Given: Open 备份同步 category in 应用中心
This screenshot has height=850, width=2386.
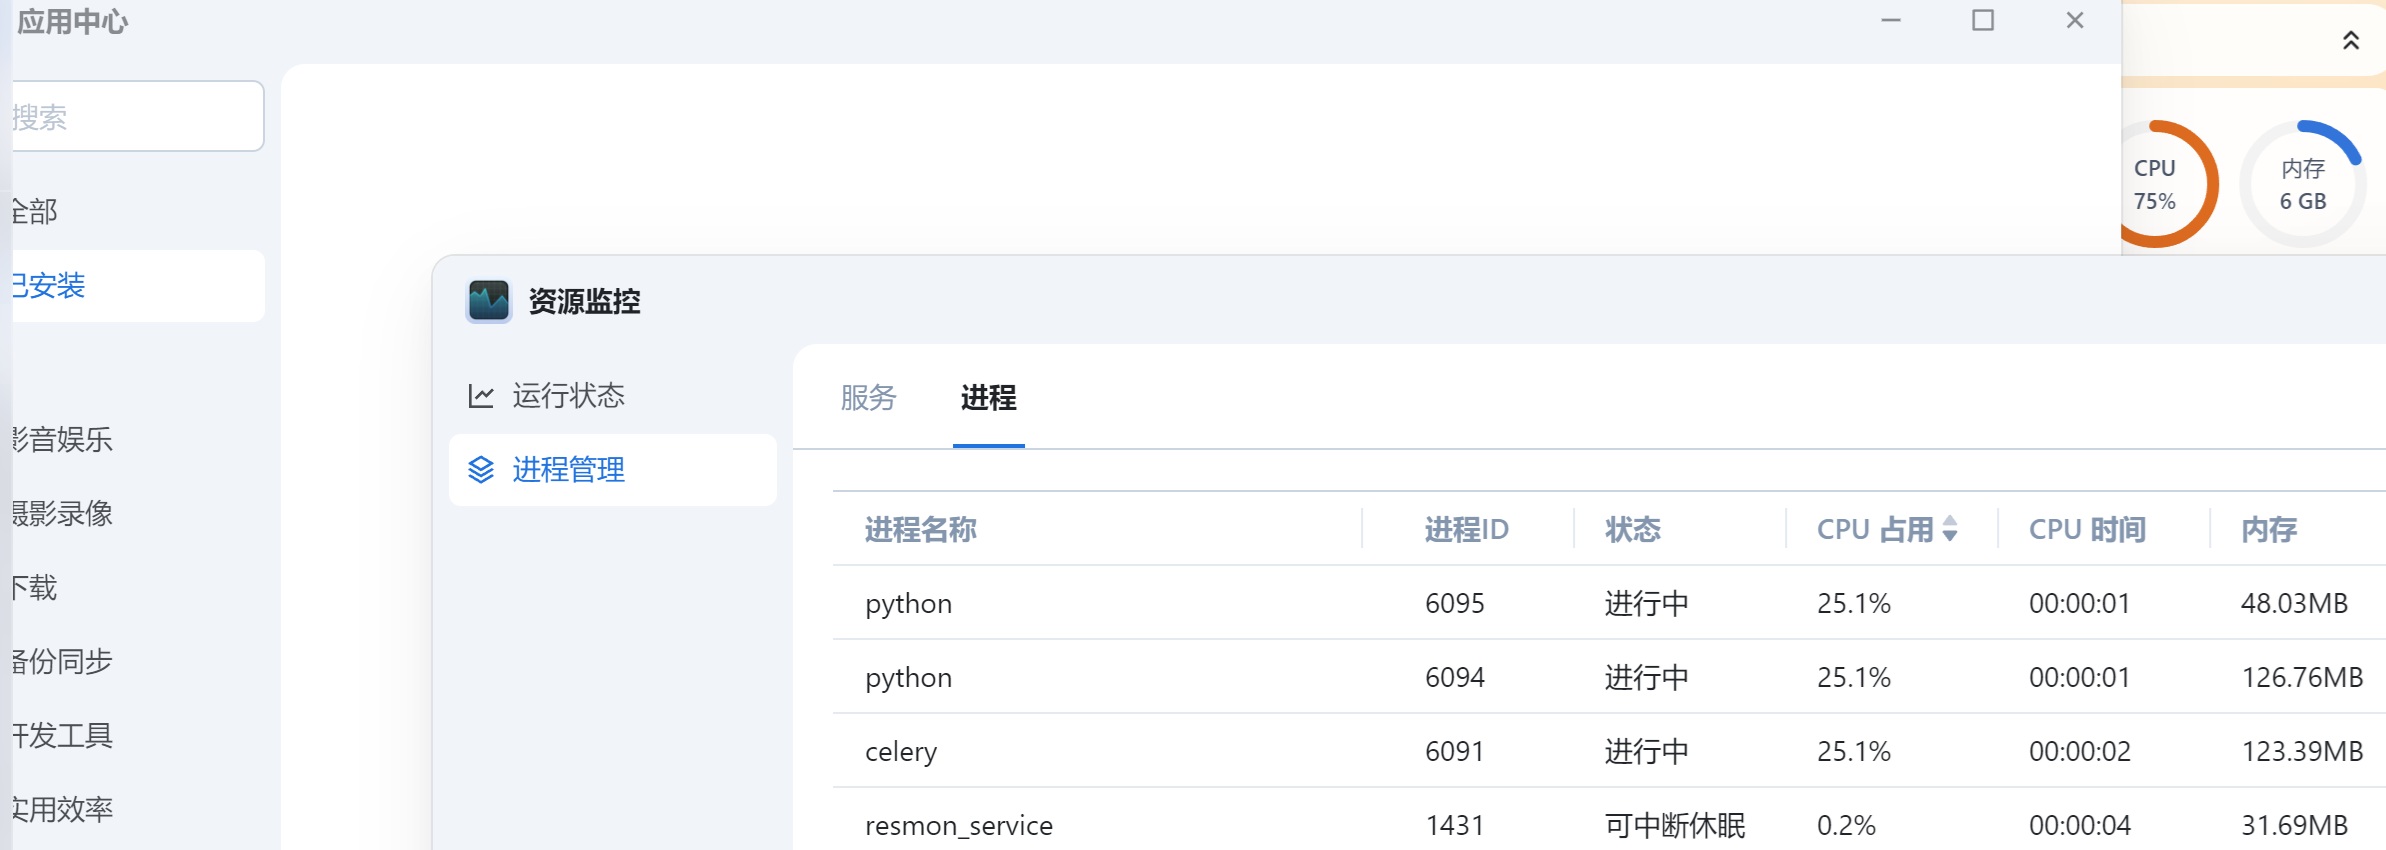Looking at the screenshot, I should 62,661.
